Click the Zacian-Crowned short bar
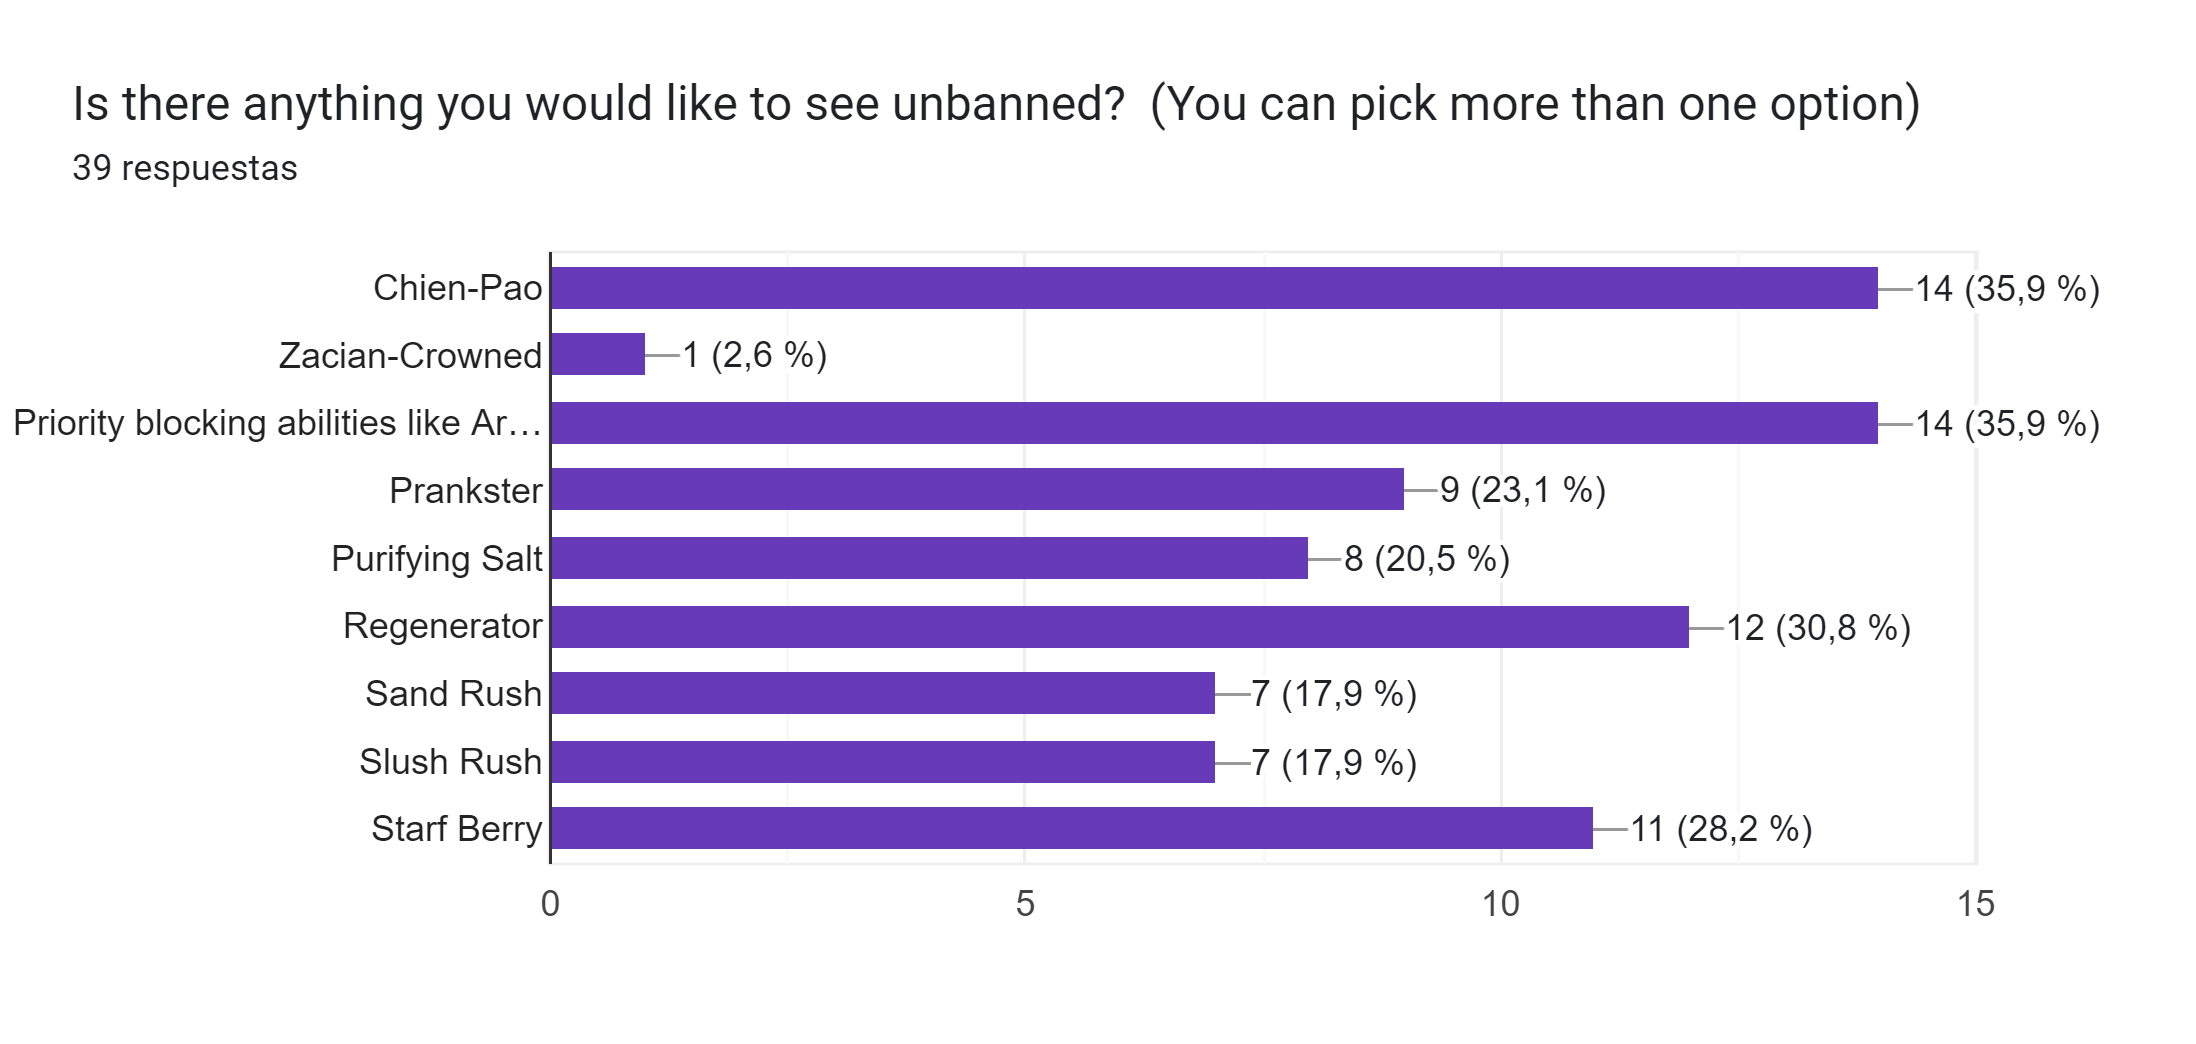The width and height of the screenshot is (2196, 1044). 598,355
